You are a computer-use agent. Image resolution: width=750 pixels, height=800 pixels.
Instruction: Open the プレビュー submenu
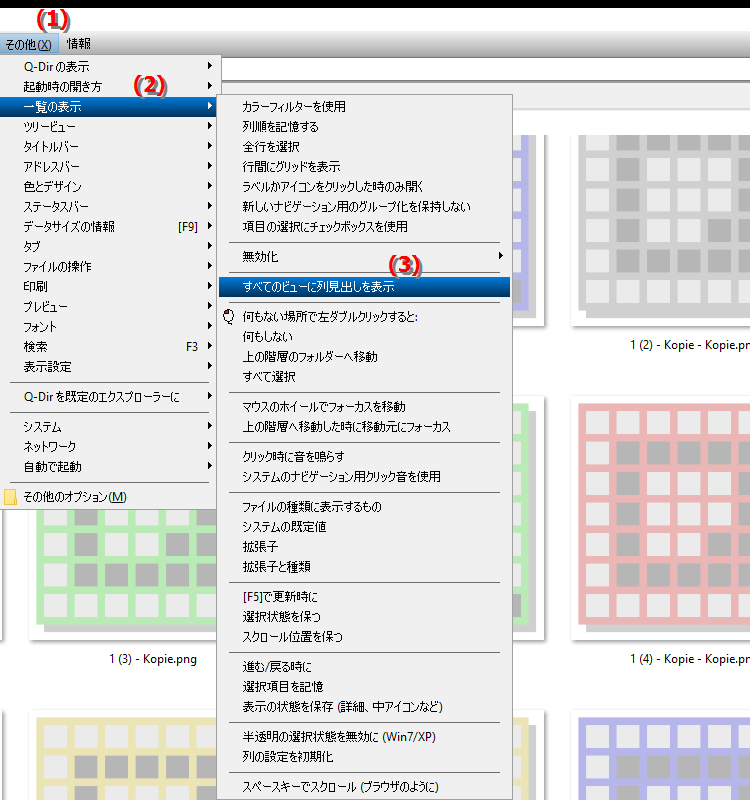click(x=108, y=307)
